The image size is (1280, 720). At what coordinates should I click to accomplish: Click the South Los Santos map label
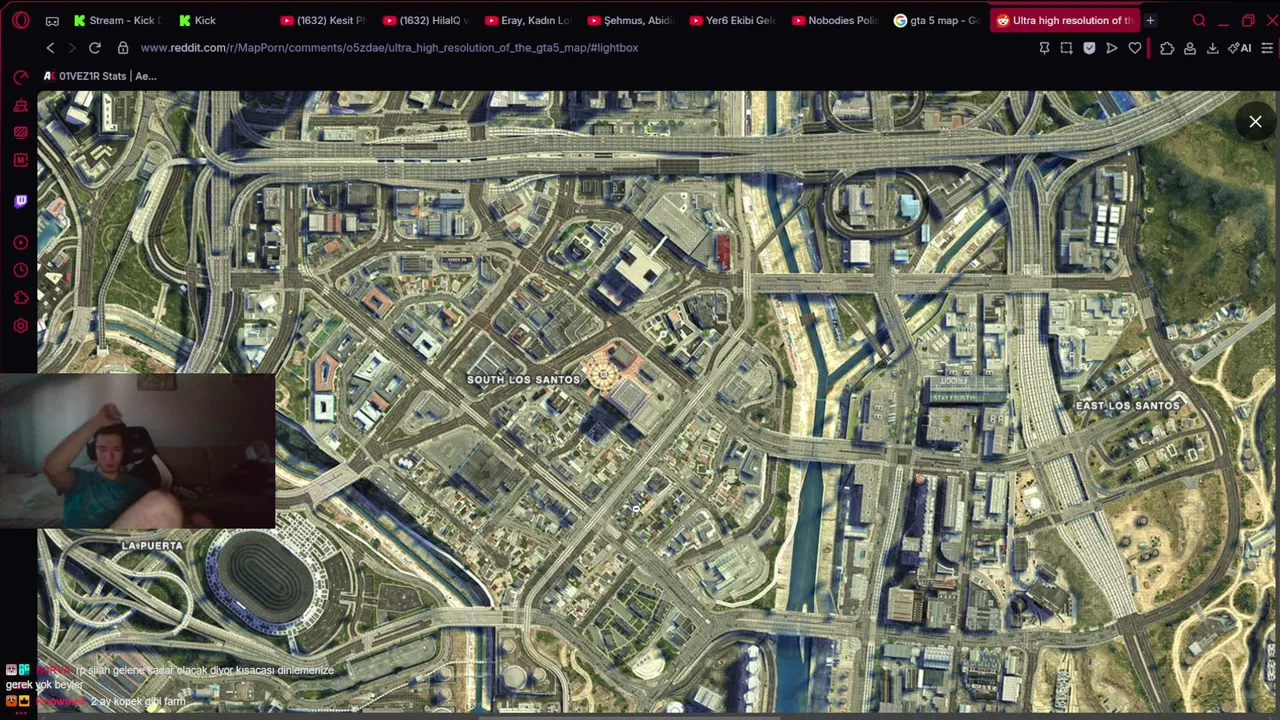pyautogui.click(x=523, y=380)
